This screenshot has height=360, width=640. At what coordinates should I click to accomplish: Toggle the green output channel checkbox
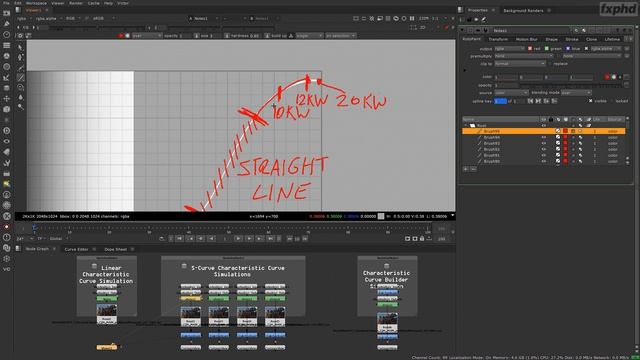(547, 49)
